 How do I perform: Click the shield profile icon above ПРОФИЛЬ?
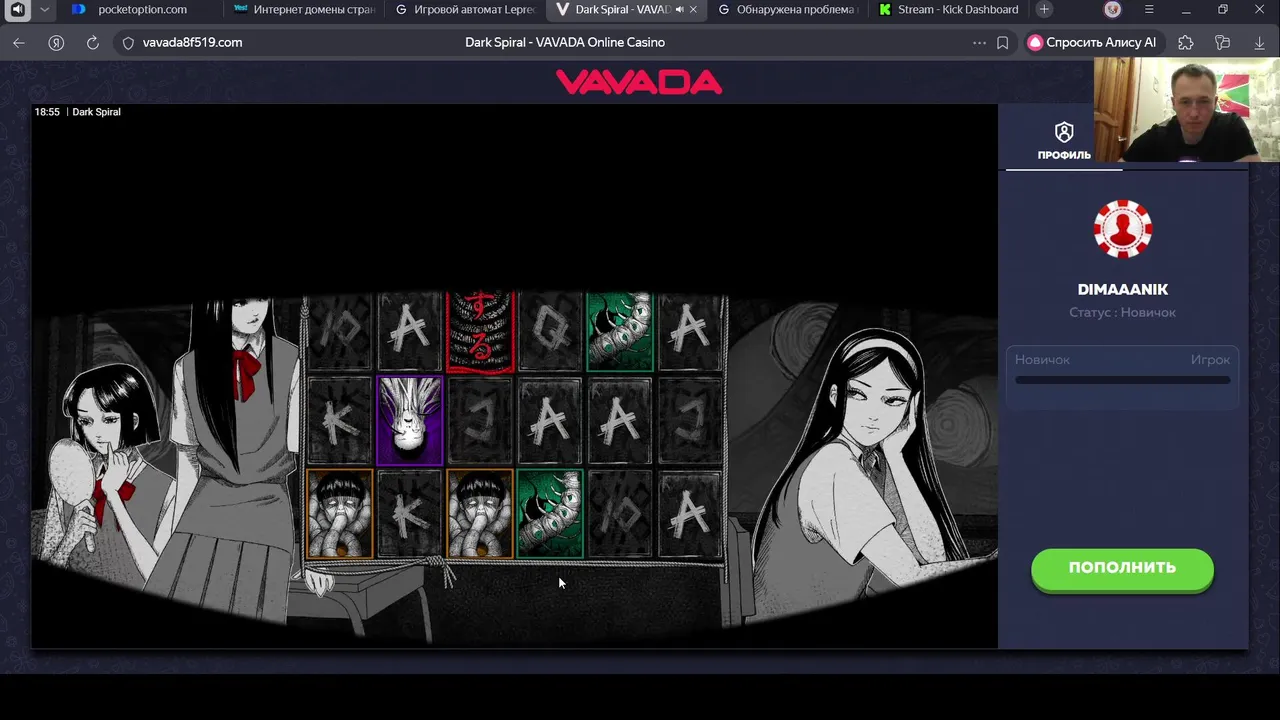click(x=1064, y=132)
